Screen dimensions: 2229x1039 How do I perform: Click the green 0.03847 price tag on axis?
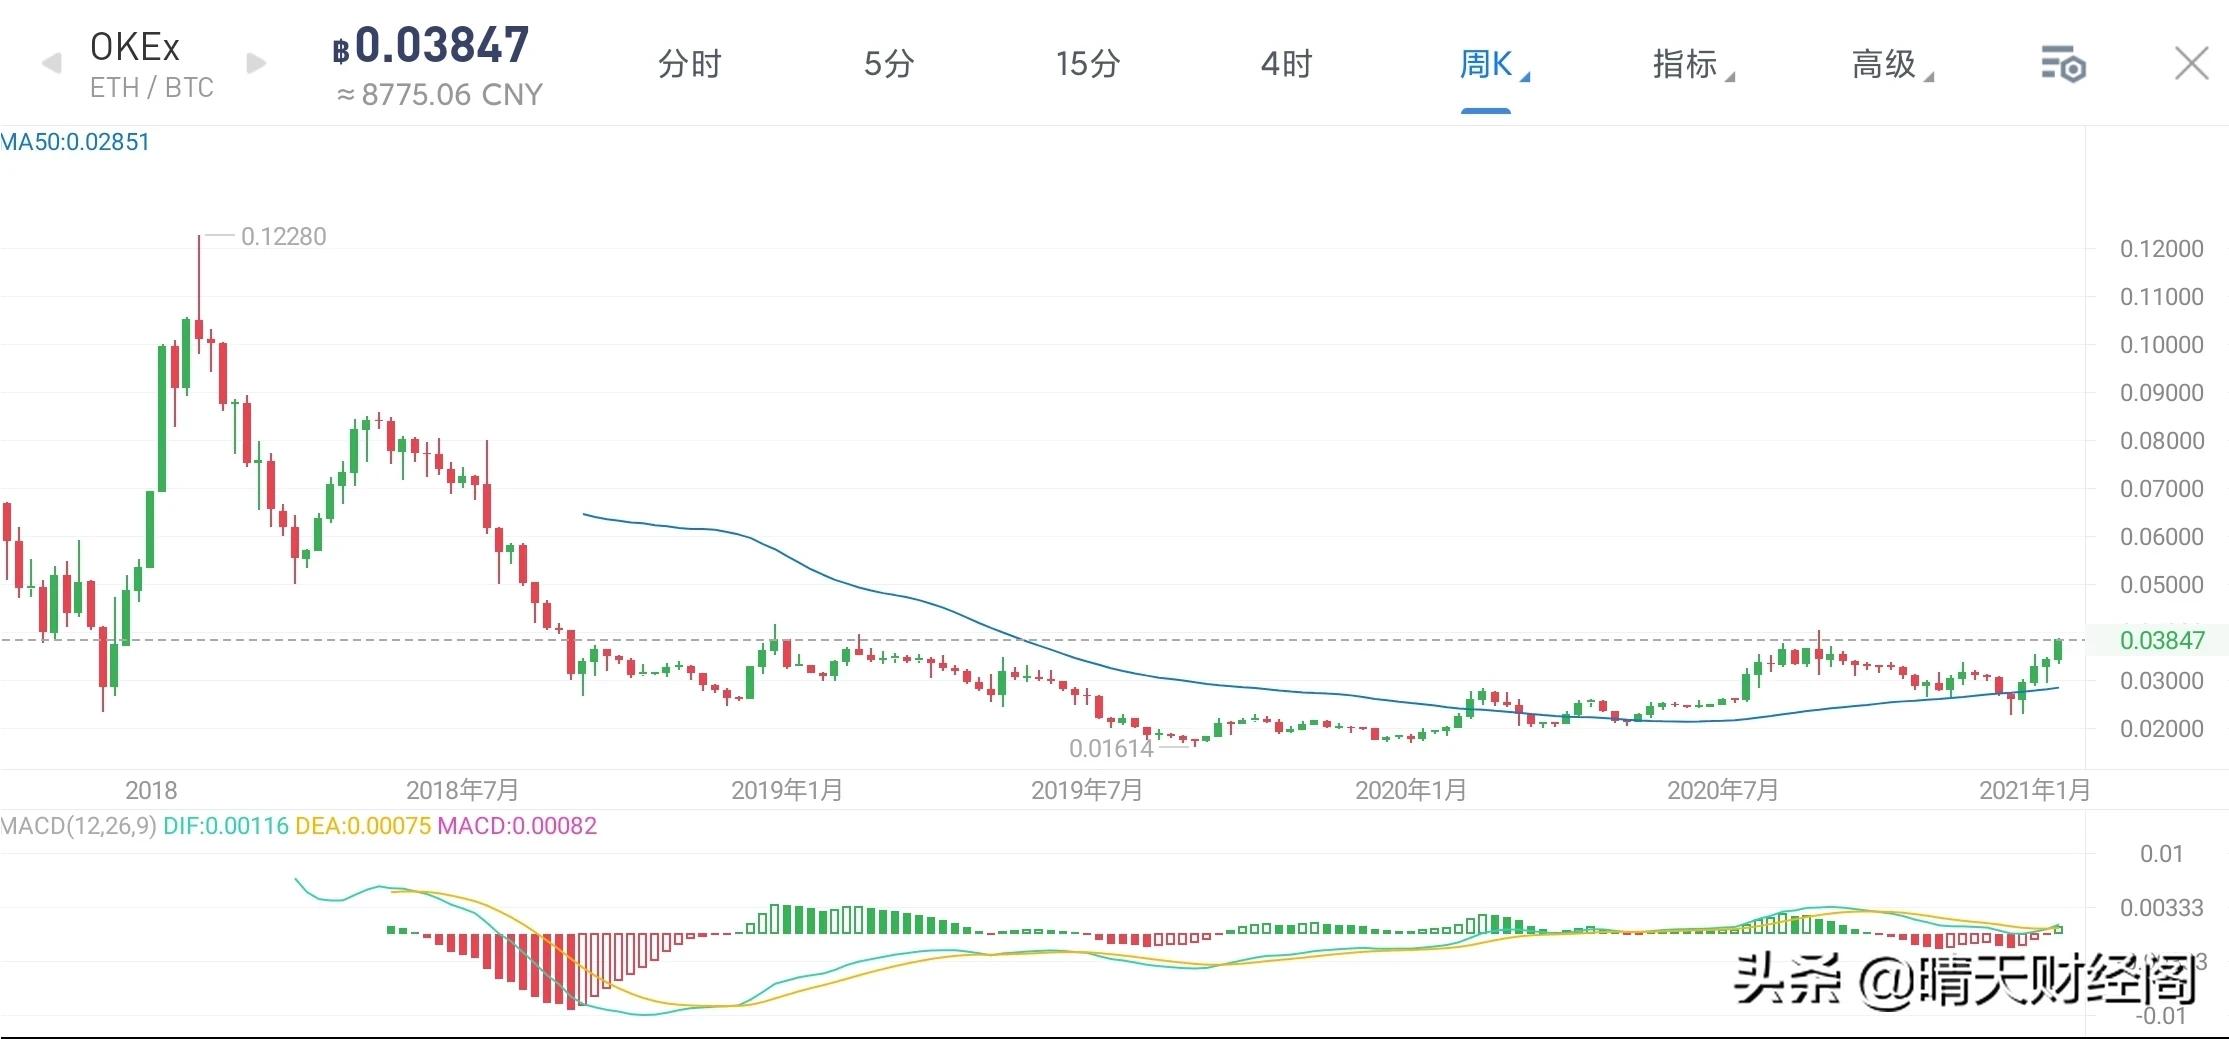2163,640
